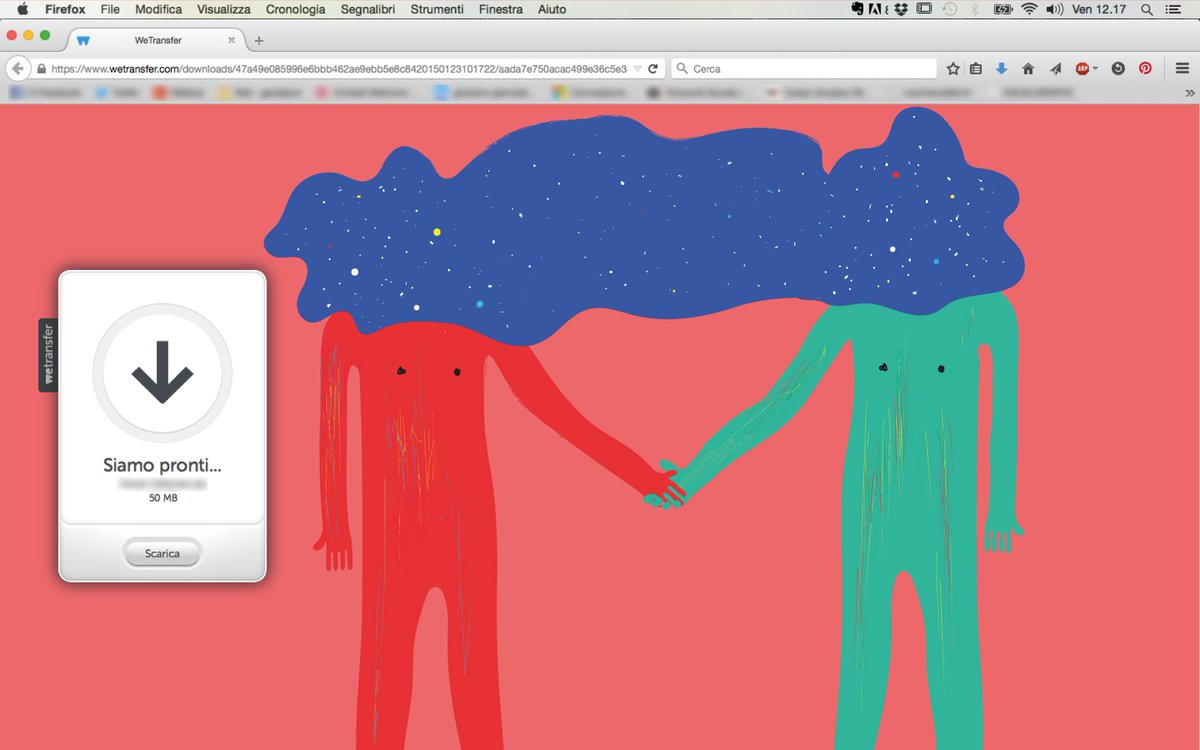Click the Siamo pronti... heading text
Viewport: 1200px width, 750px height.
click(162, 465)
